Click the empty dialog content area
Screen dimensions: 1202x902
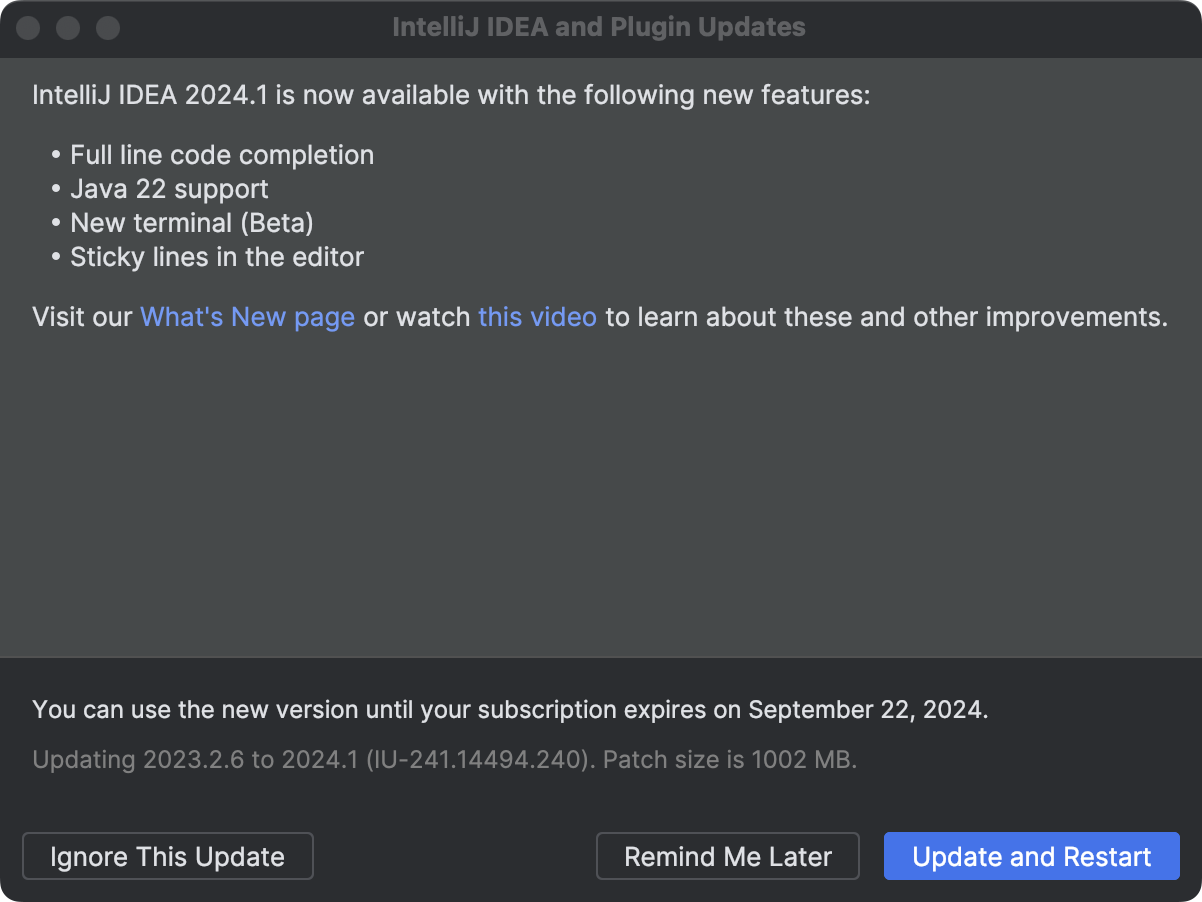click(600, 500)
